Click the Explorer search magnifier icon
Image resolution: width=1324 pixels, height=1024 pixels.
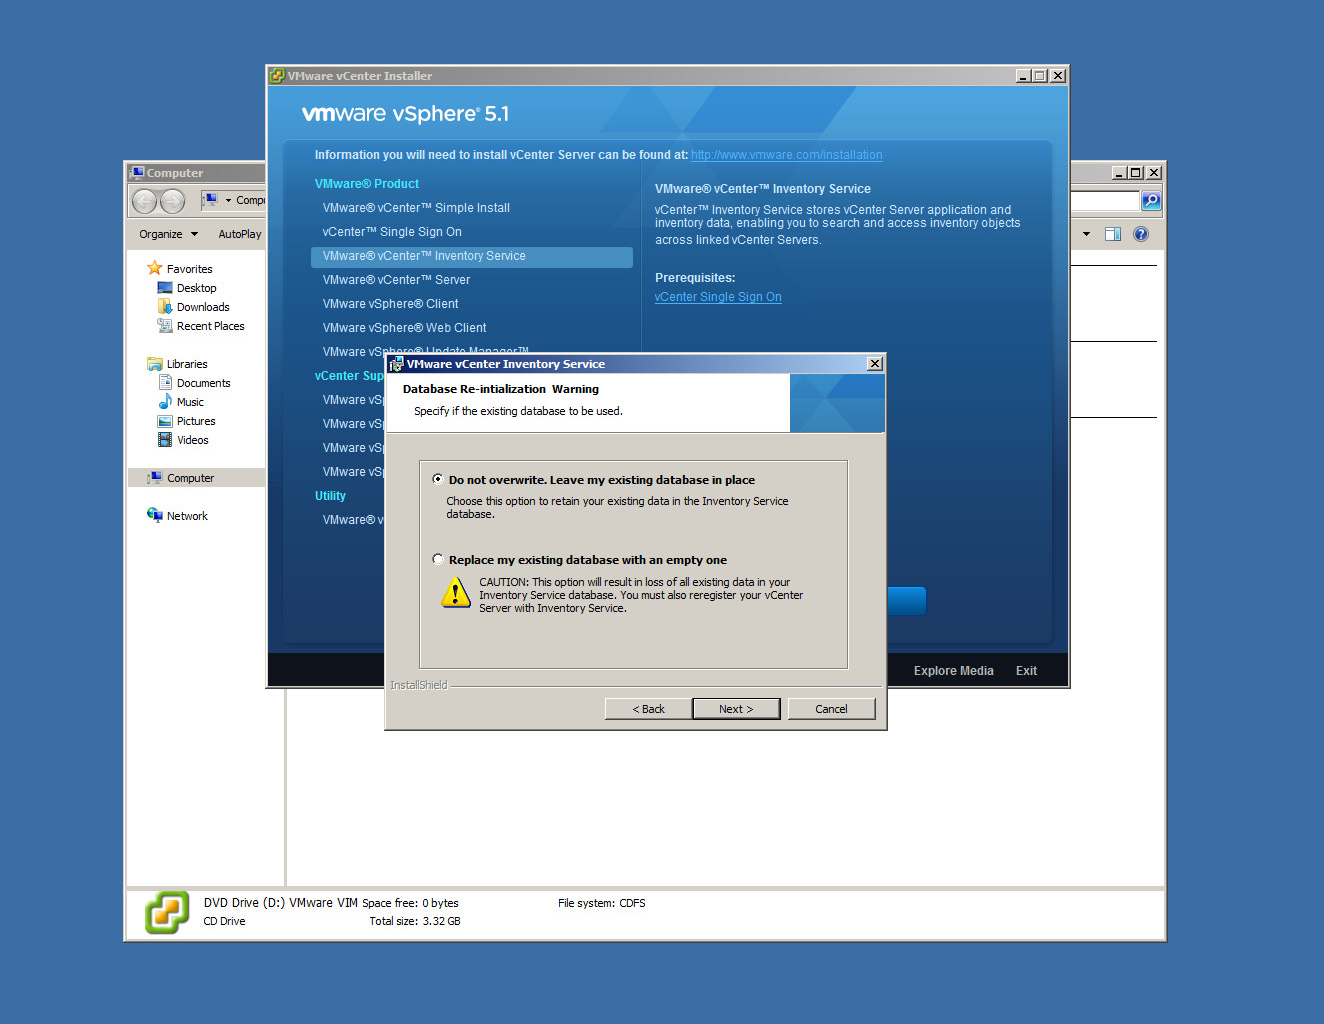coord(1151,201)
